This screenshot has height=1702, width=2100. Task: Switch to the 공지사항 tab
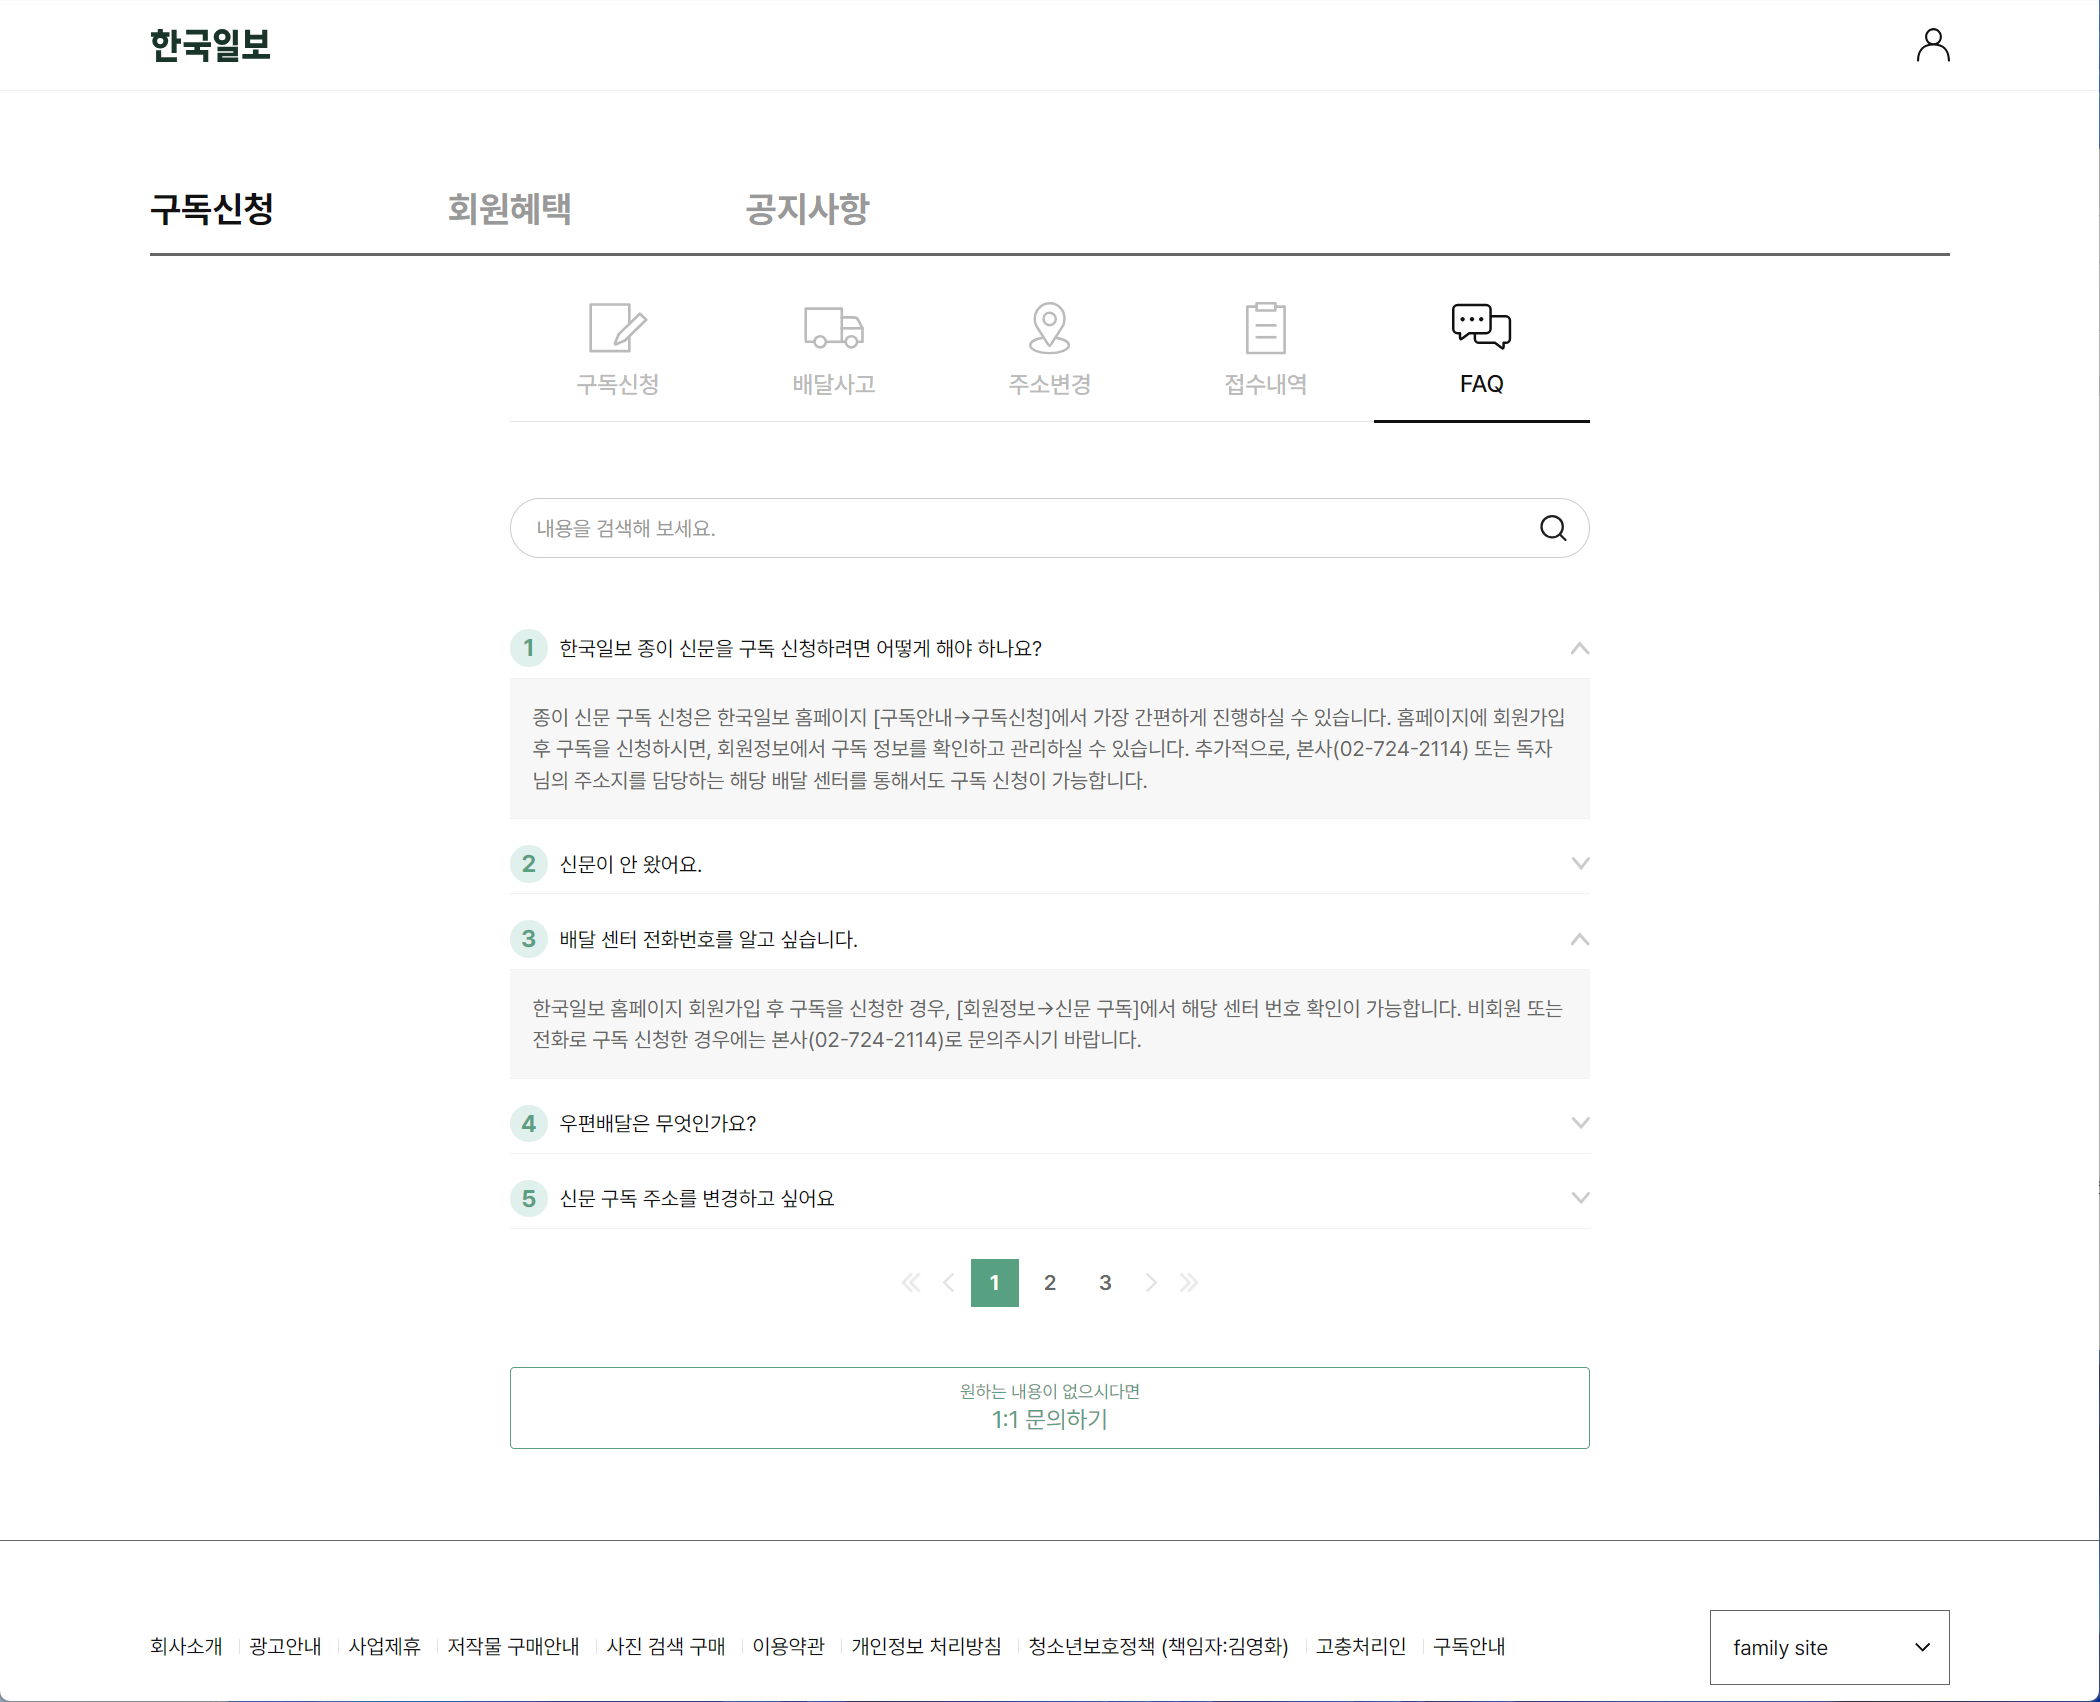click(x=806, y=209)
